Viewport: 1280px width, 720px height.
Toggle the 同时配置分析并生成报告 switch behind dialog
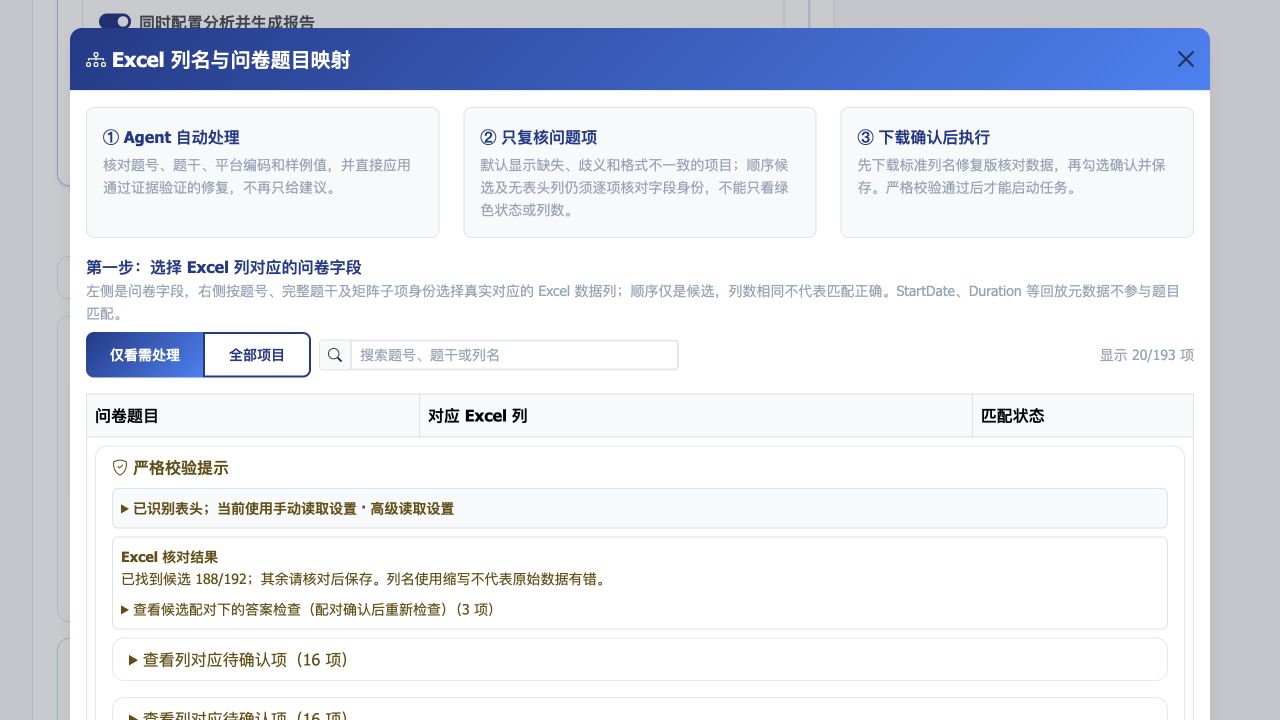115,21
